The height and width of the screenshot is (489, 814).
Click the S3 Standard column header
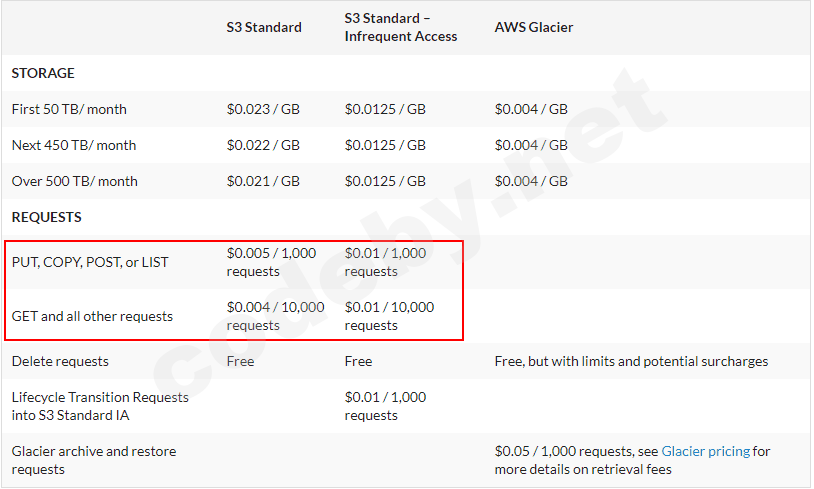pos(264,27)
